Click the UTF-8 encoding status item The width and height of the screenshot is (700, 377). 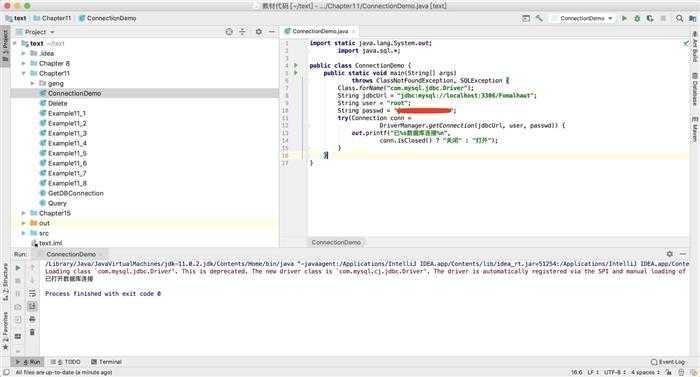[615, 372]
